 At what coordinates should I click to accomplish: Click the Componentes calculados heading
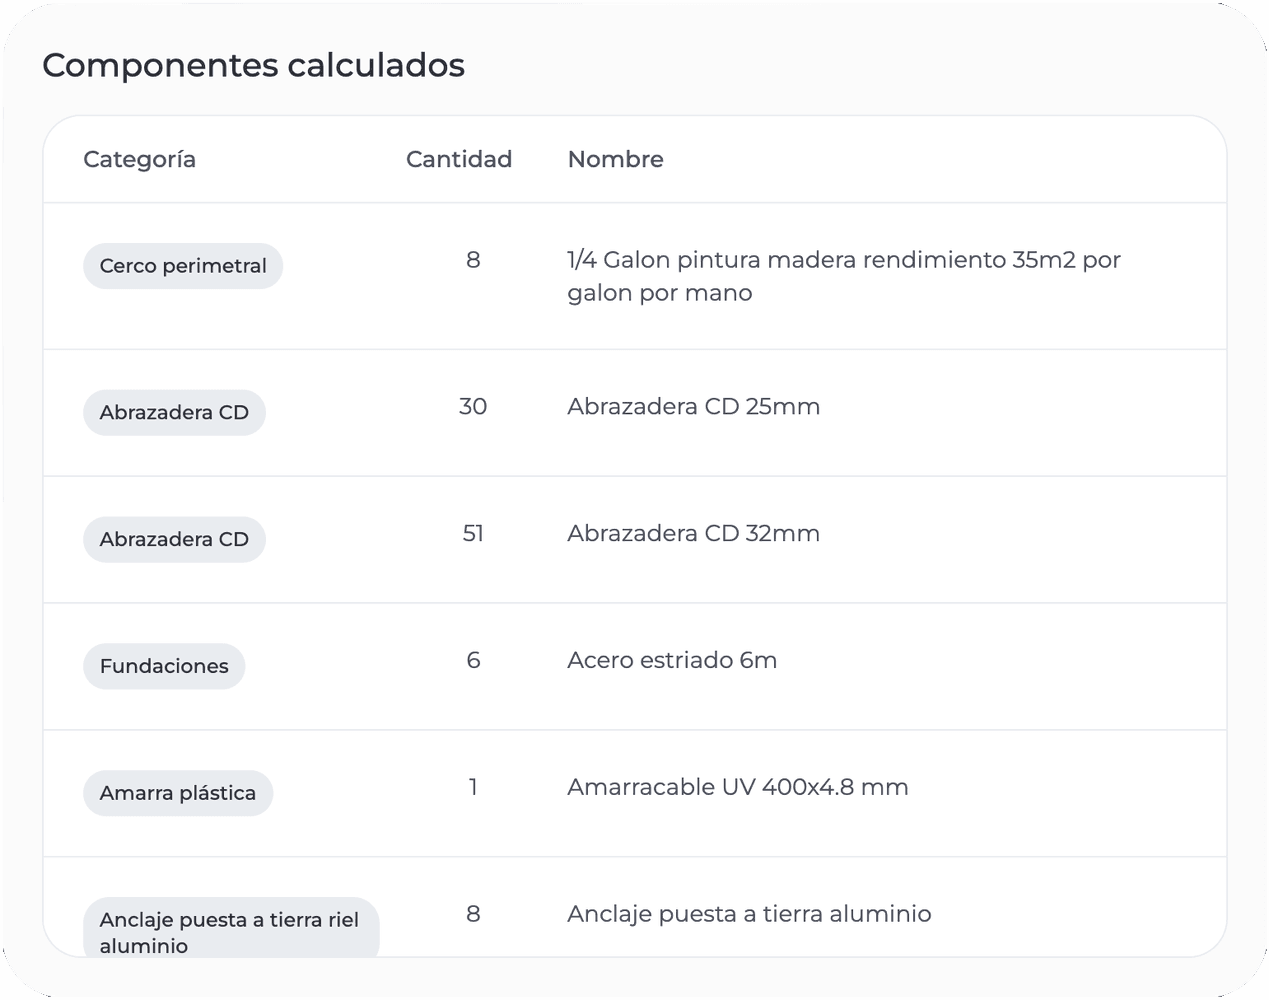tap(253, 65)
